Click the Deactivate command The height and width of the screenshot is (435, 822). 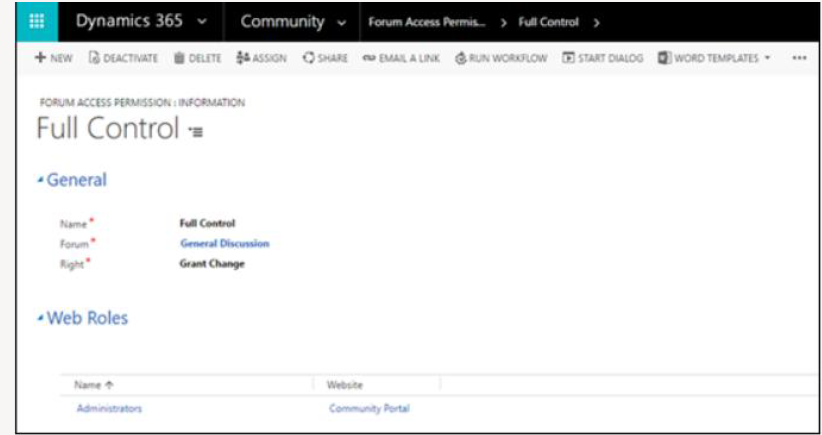(x=123, y=58)
